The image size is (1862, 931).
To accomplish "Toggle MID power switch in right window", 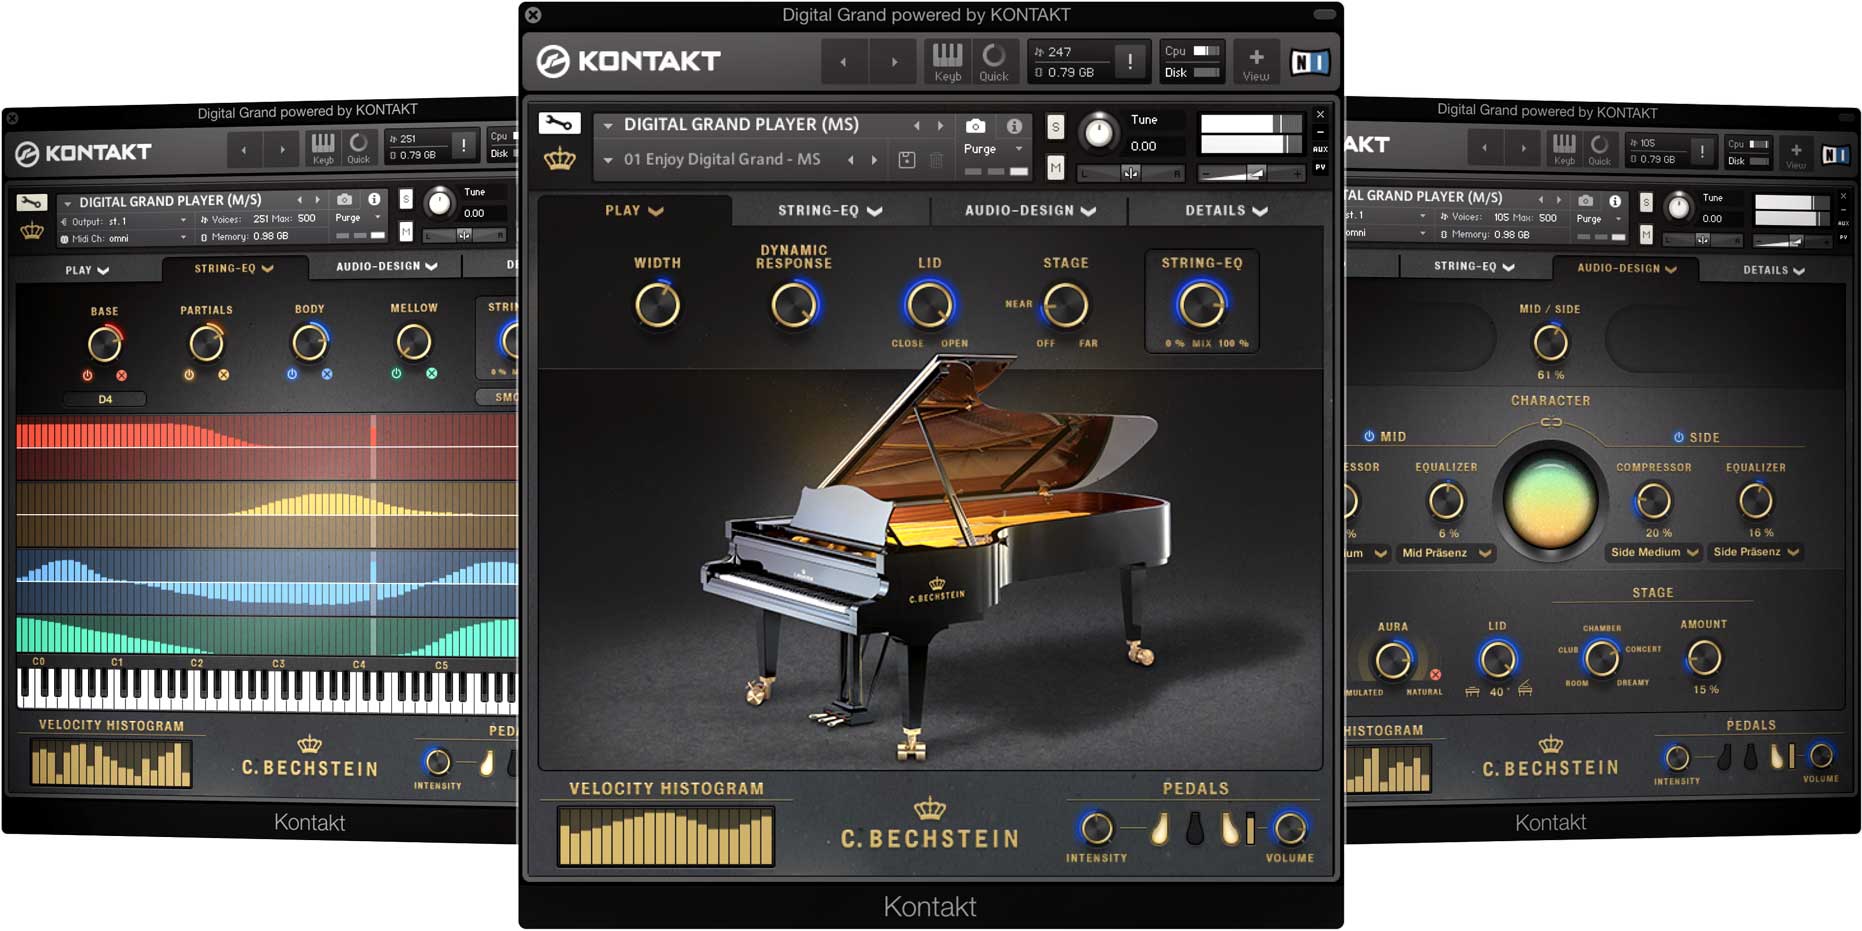I will pos(1369,436).
